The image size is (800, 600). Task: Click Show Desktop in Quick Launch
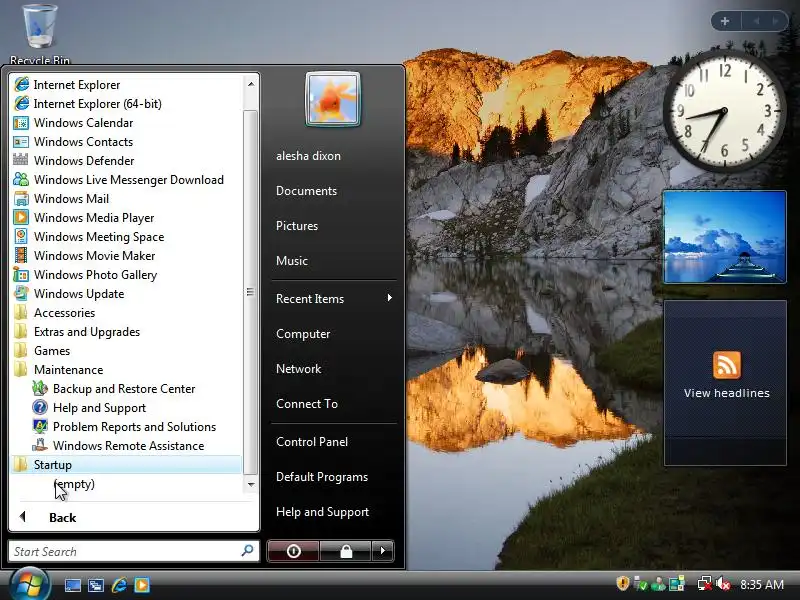(72, 585)
